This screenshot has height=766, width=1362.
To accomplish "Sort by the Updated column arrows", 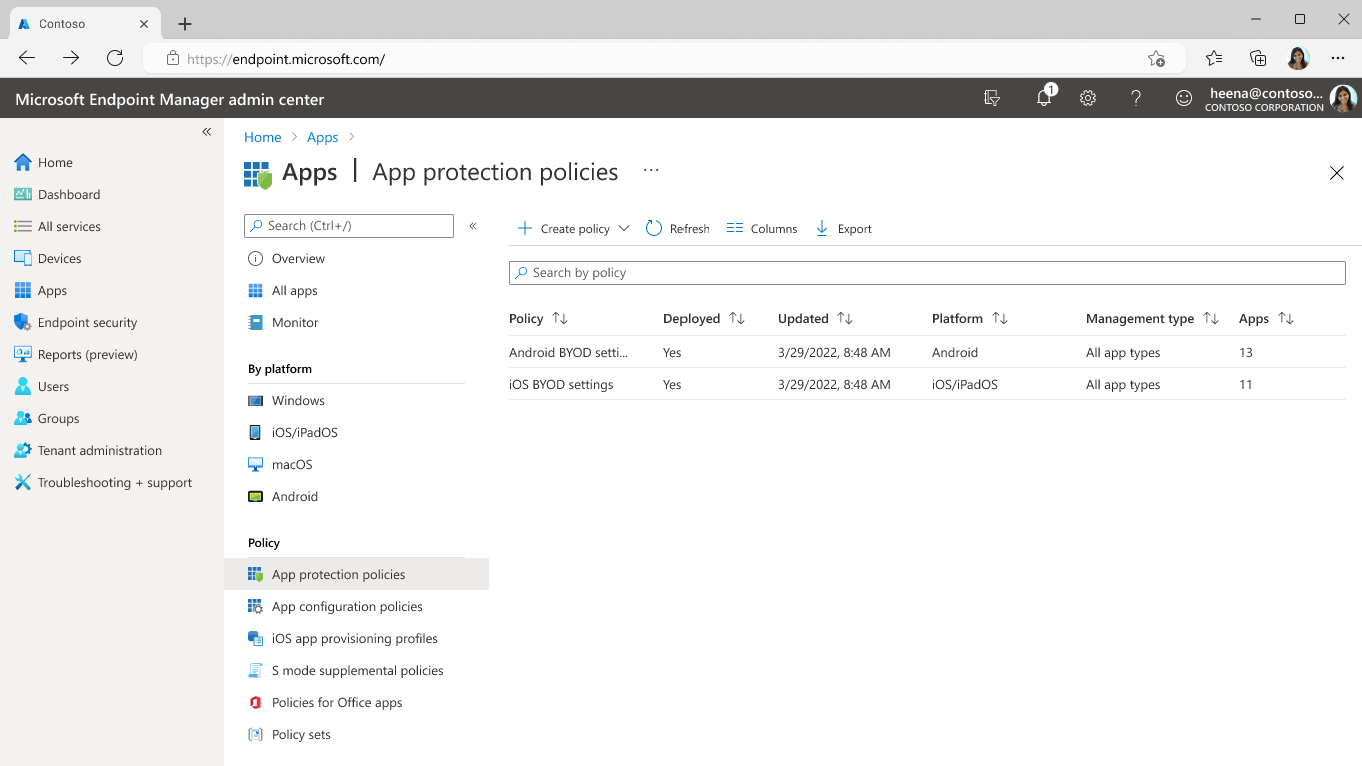I will pyautogui.click(x=845, y=319).
